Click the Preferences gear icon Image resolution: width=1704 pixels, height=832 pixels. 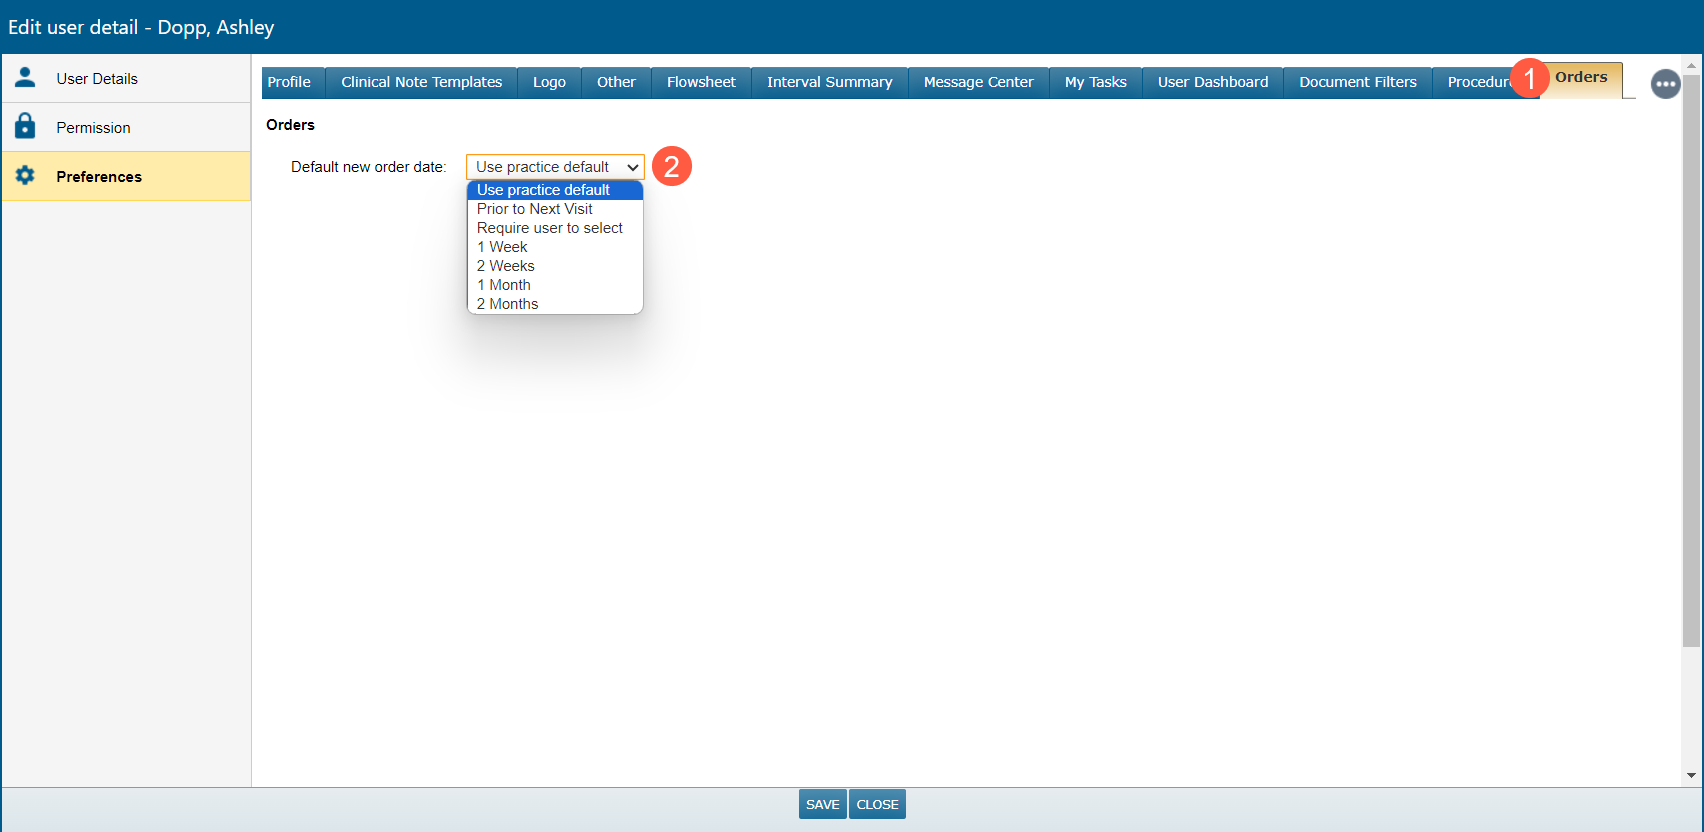[x=25, y=176]
